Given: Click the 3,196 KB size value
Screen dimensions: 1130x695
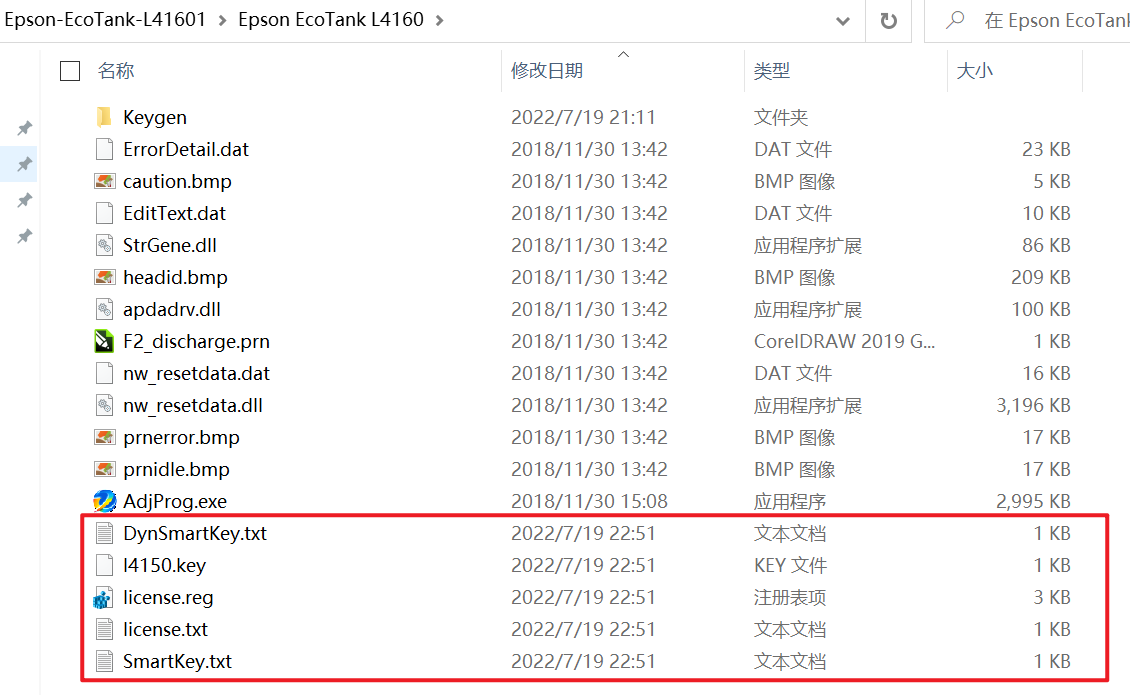Looking at the screenshot, I should pyautogui.click(x=1033, y=405).
